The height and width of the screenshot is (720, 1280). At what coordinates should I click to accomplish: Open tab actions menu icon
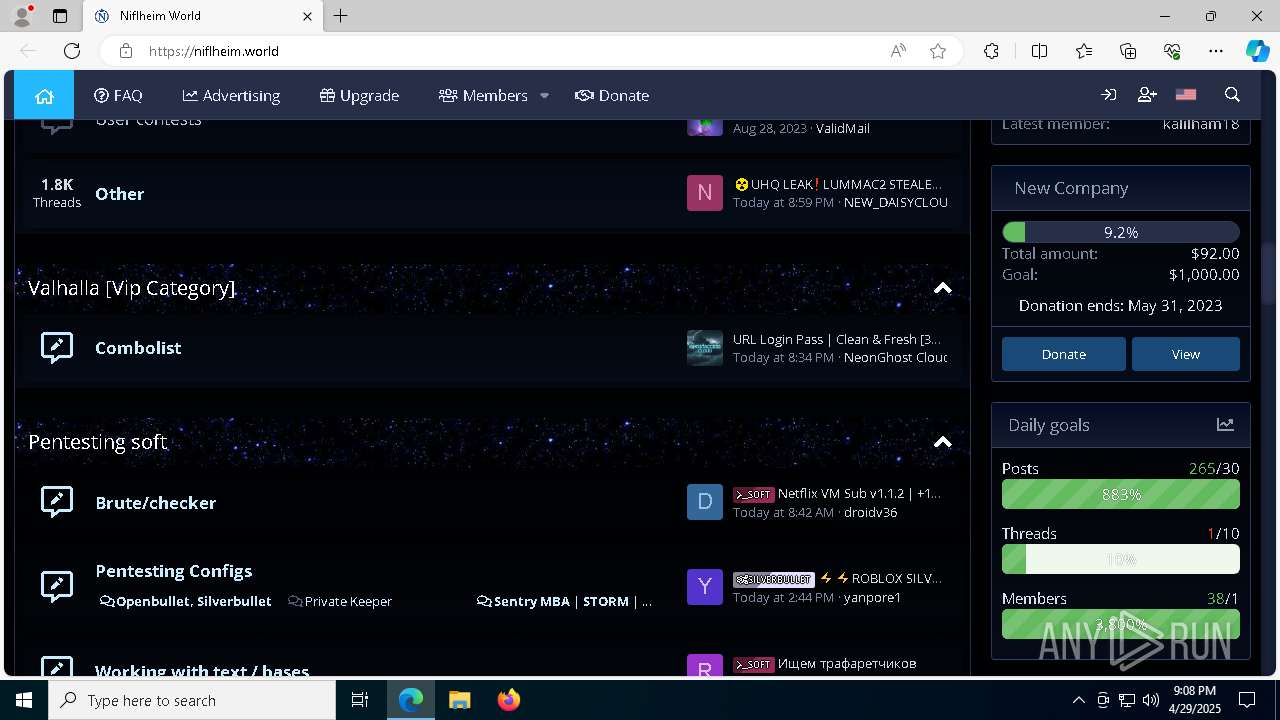tap(60, 16)
